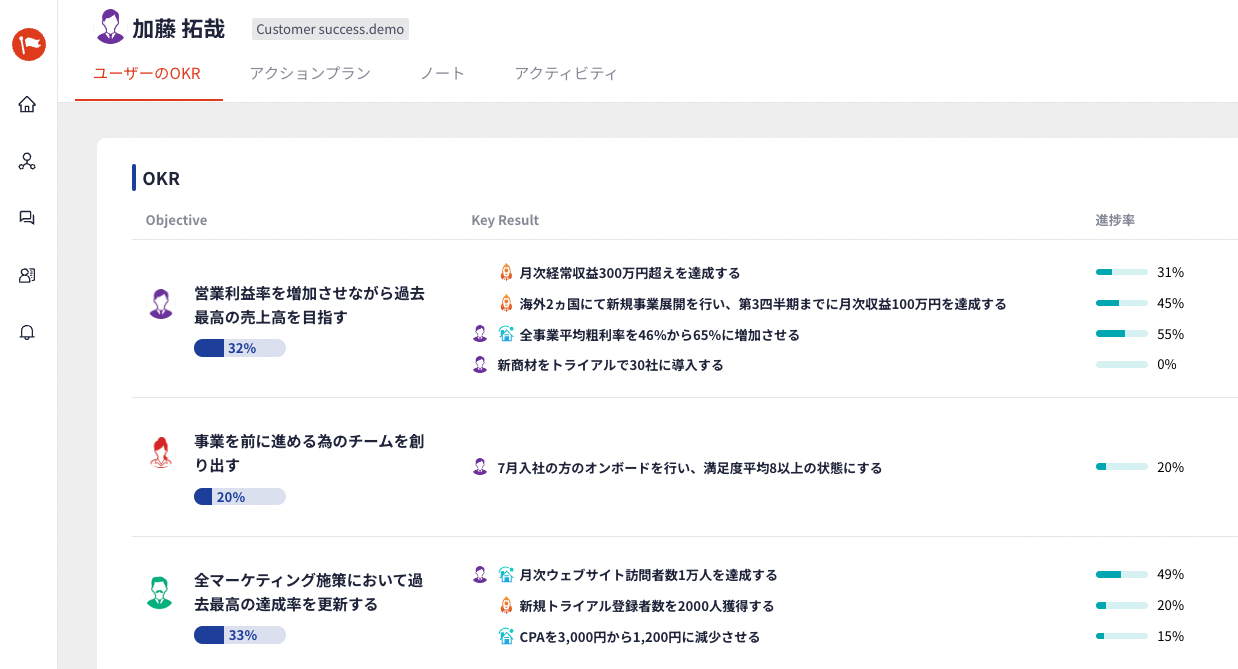Open the Home icon in sidebar
Image resolution: width=1238 pixels, height=669 pixels.
28,104
